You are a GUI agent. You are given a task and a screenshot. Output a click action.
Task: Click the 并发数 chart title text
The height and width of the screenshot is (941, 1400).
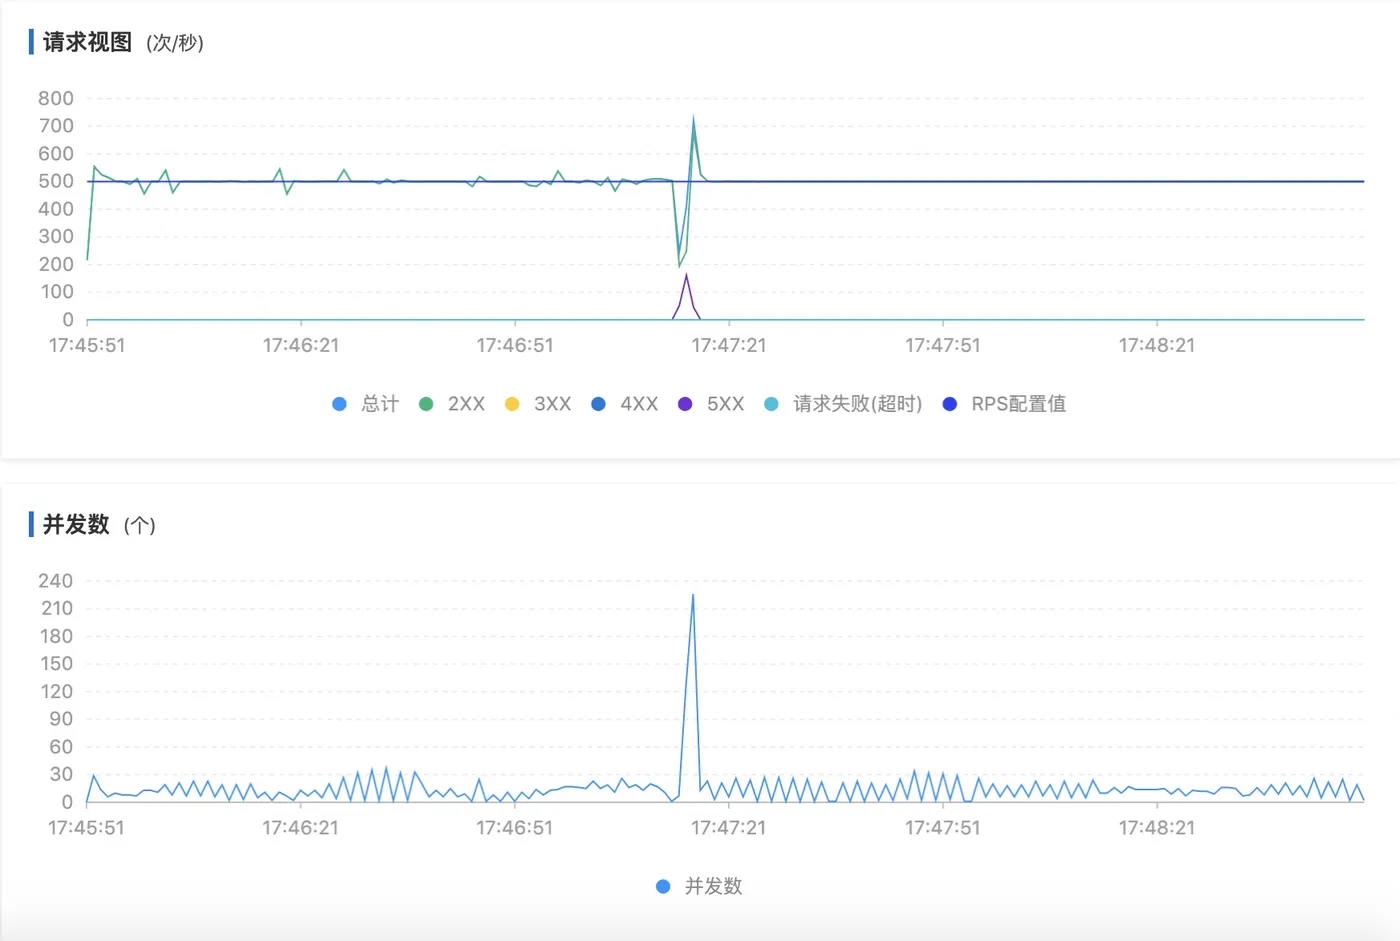coord(76,524)
